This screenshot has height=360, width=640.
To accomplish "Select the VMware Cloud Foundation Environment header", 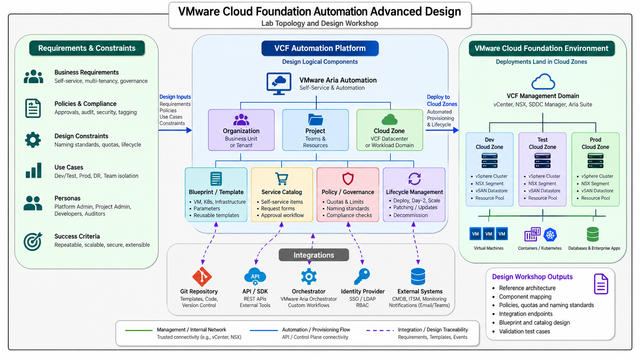I will click(x=542, y=48).
